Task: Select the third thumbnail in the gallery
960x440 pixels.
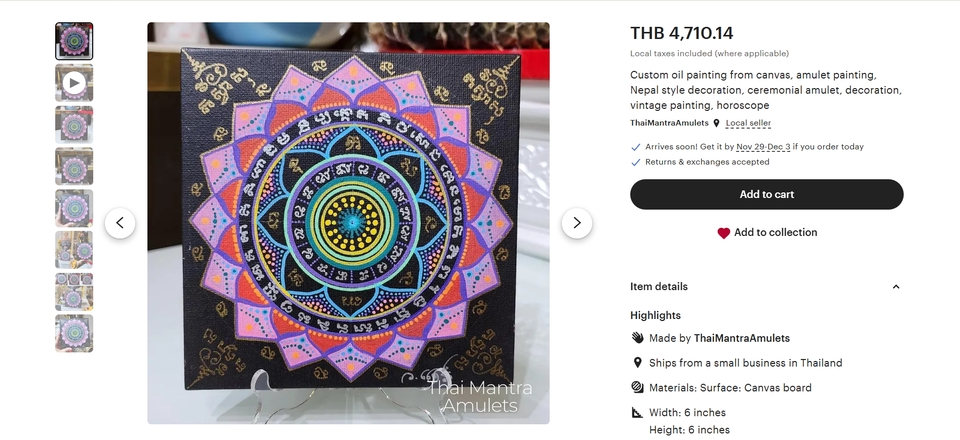Action: coord(74,124)
